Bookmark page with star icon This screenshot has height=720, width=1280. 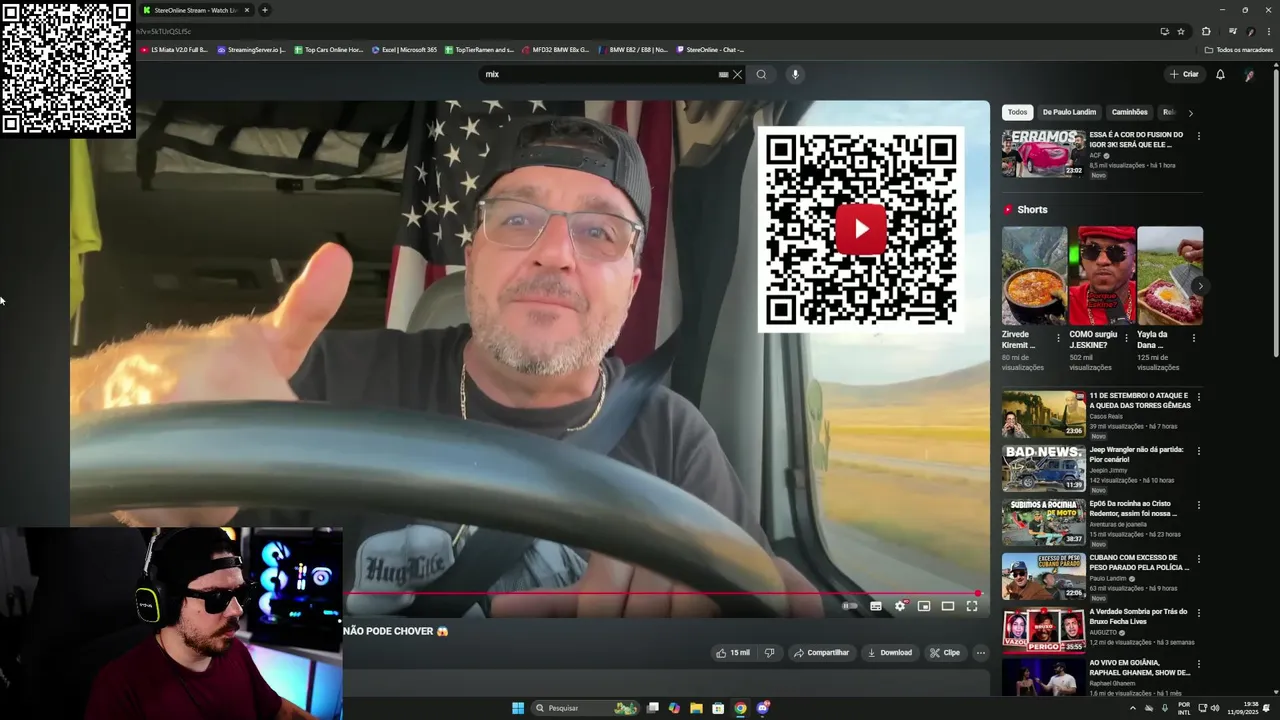[x=1181, y=31]
